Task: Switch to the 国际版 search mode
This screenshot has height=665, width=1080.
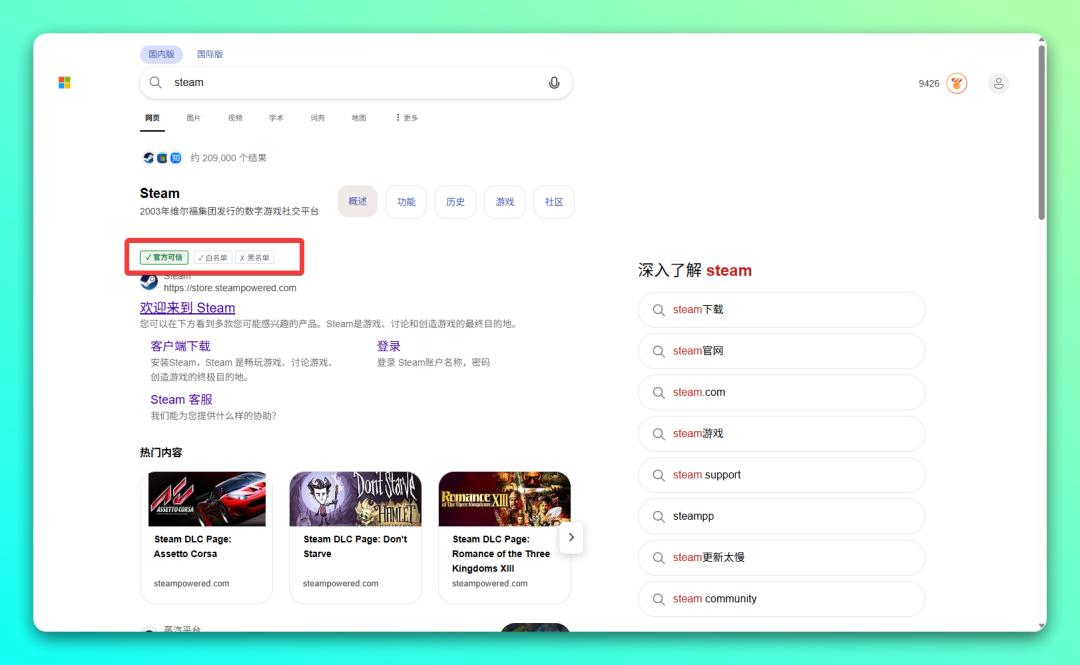Action: click(x=210, y=54)
